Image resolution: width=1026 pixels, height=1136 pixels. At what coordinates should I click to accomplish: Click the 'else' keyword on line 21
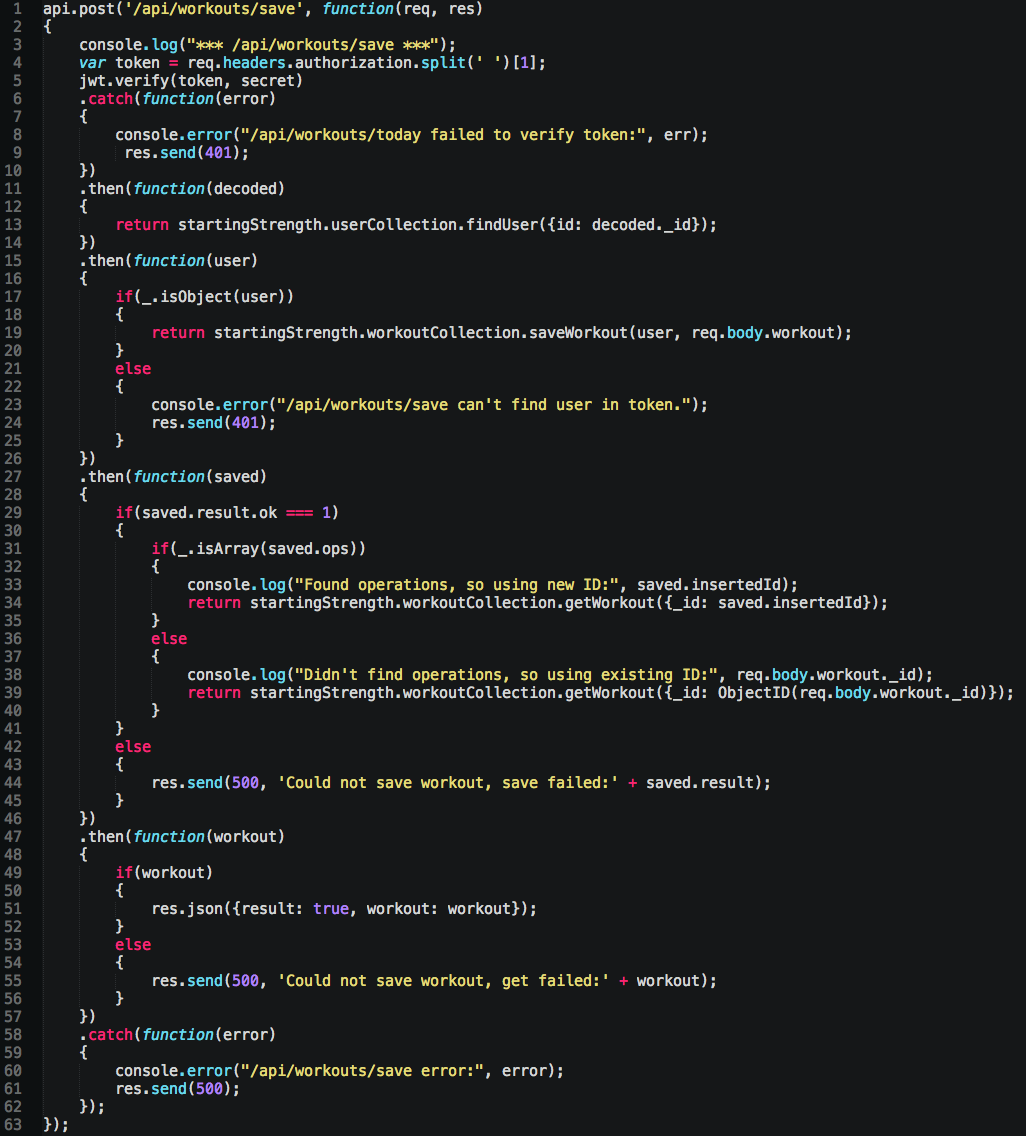[x=133, y=369]
